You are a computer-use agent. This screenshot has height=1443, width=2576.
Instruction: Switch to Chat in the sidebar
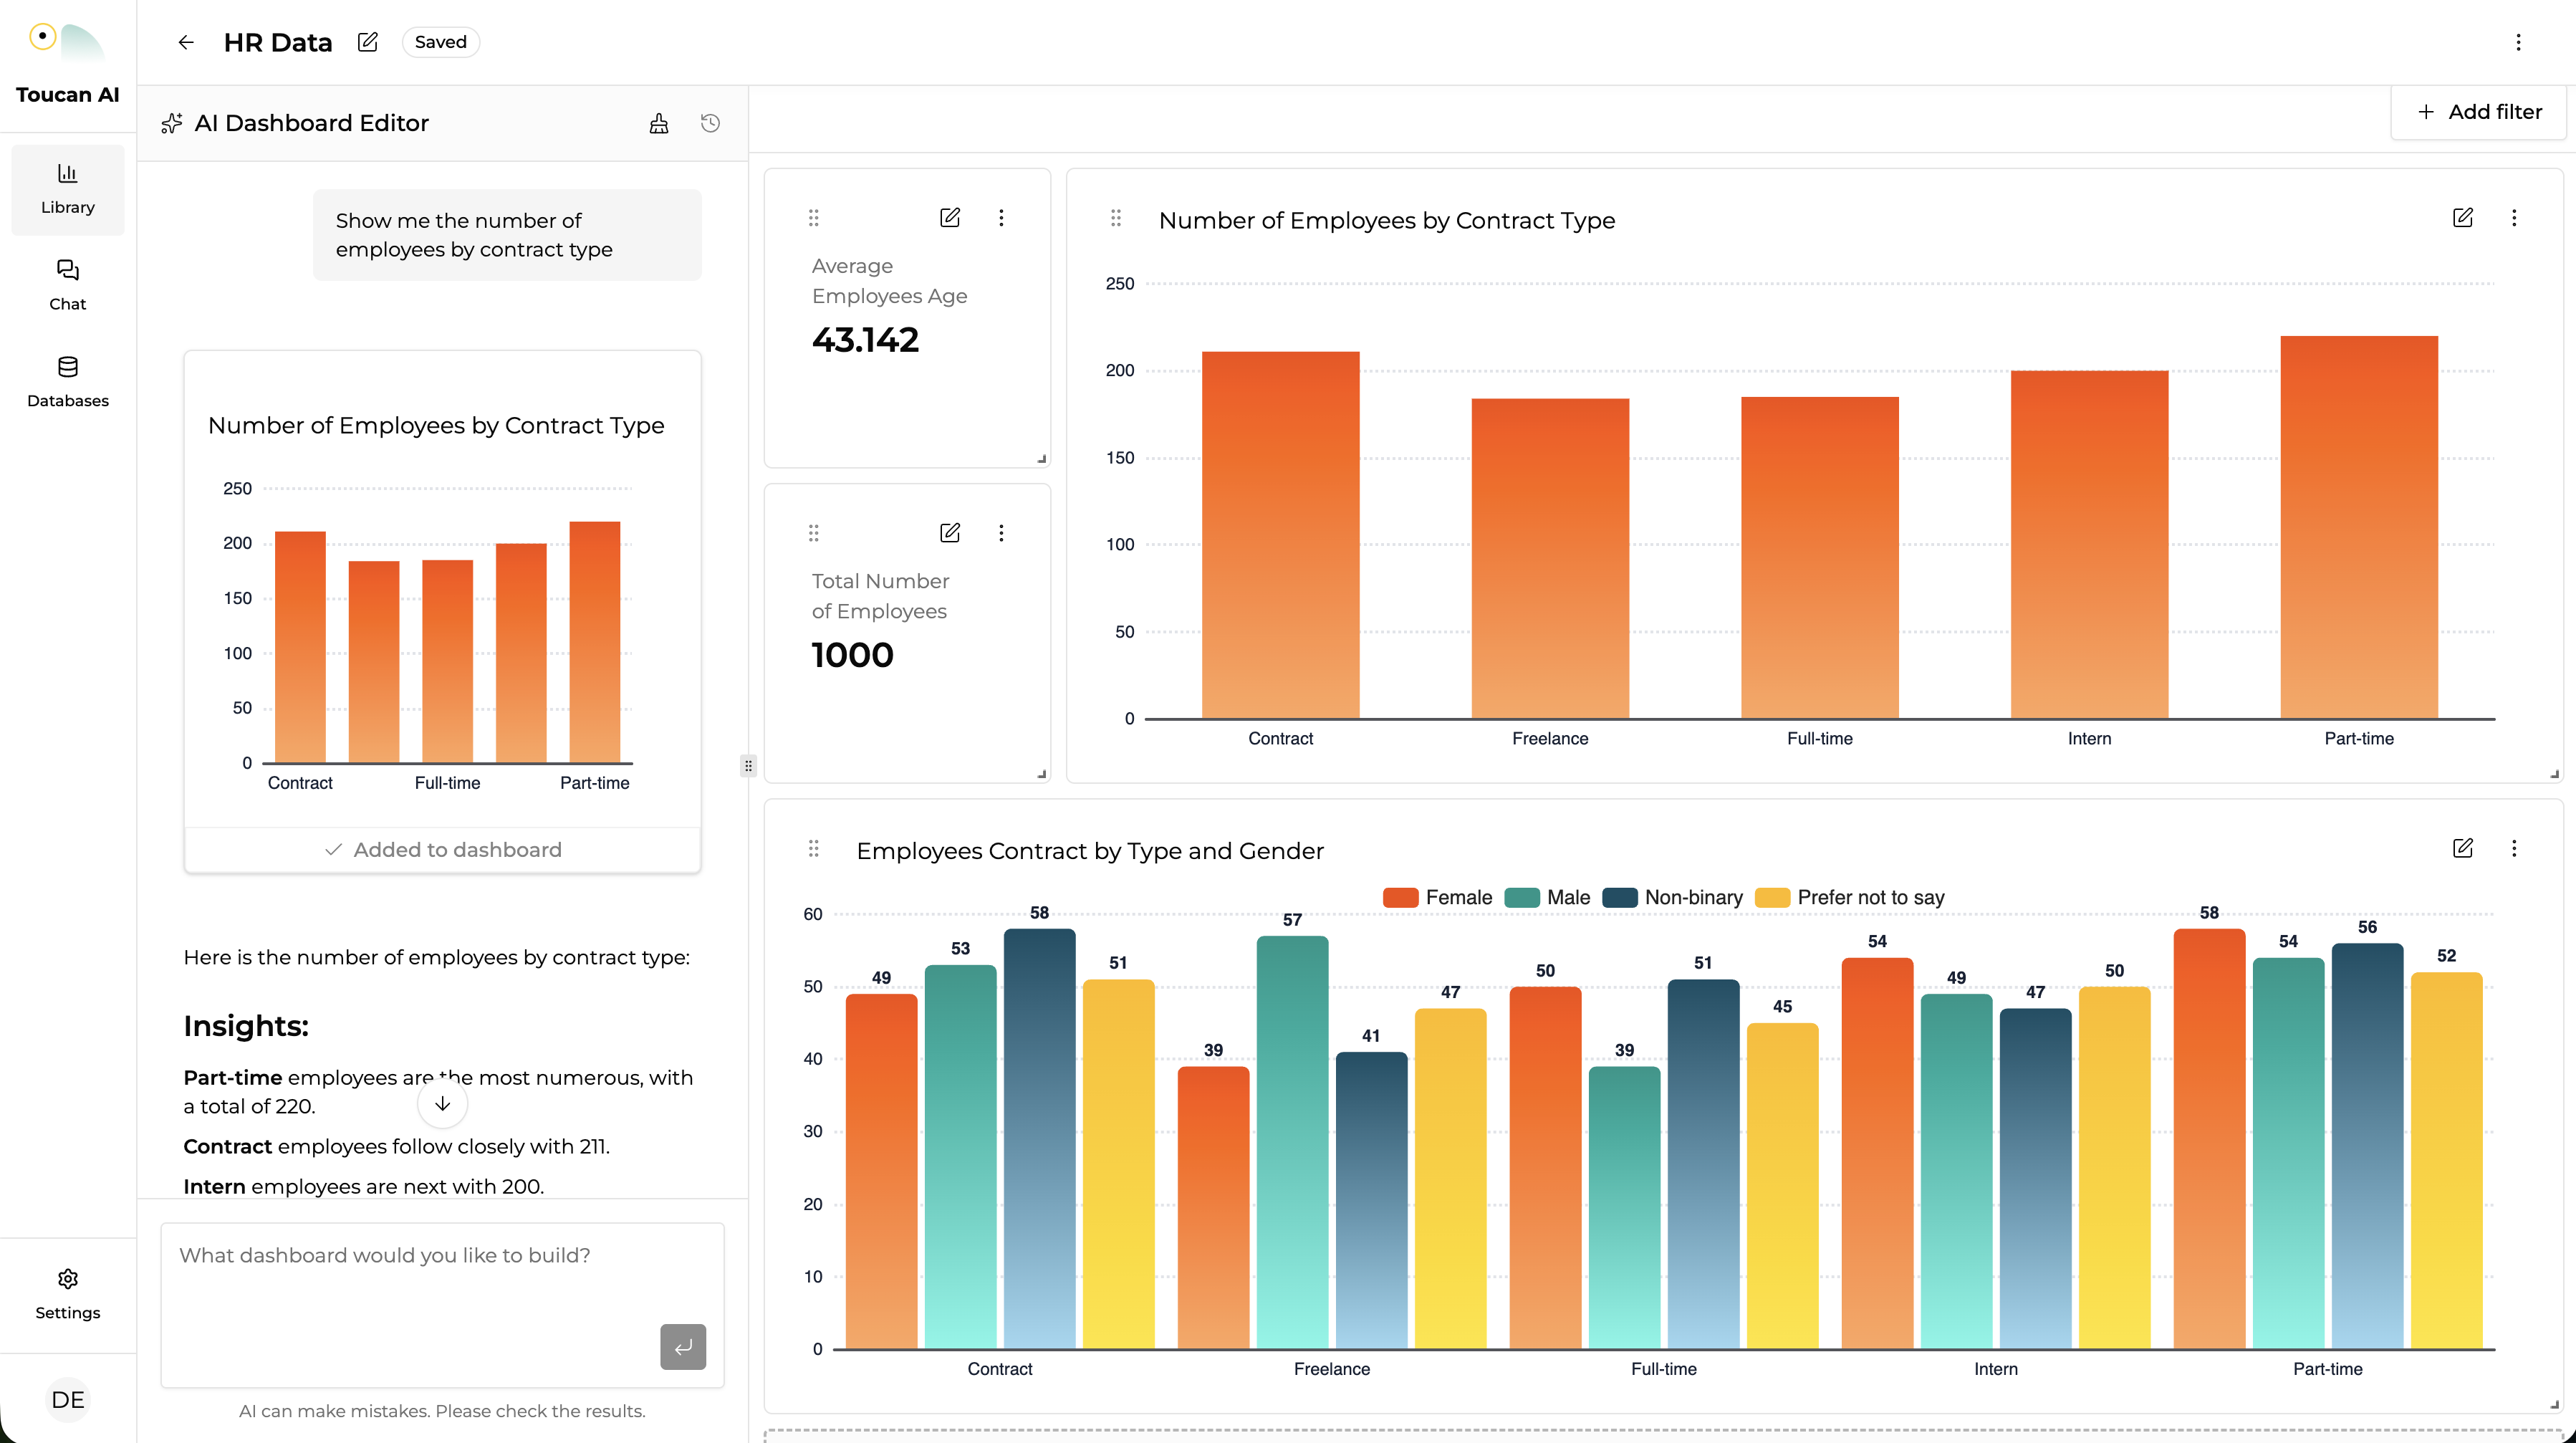tap(66, 284)
